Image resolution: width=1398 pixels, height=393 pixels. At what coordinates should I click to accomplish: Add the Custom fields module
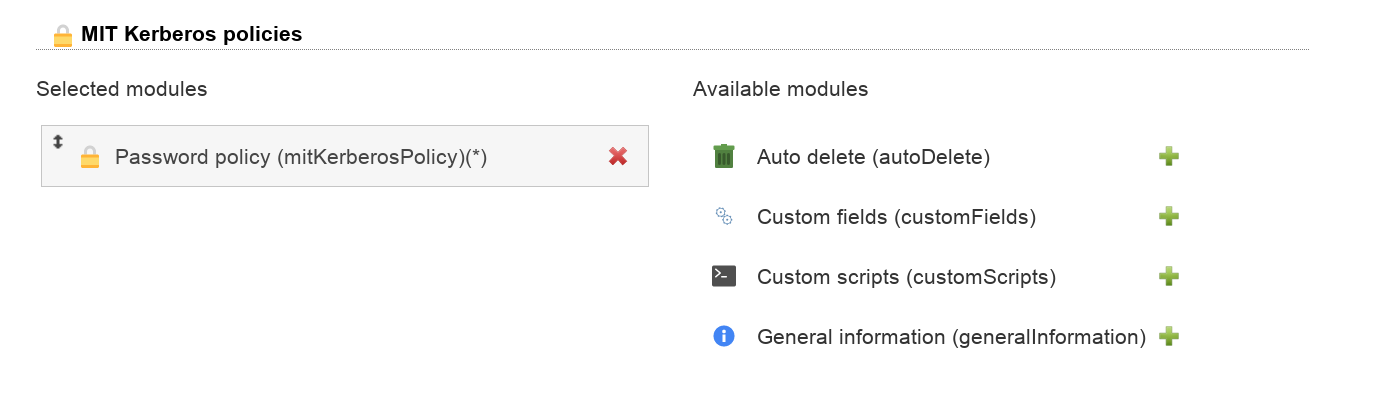pos(1168,217)
